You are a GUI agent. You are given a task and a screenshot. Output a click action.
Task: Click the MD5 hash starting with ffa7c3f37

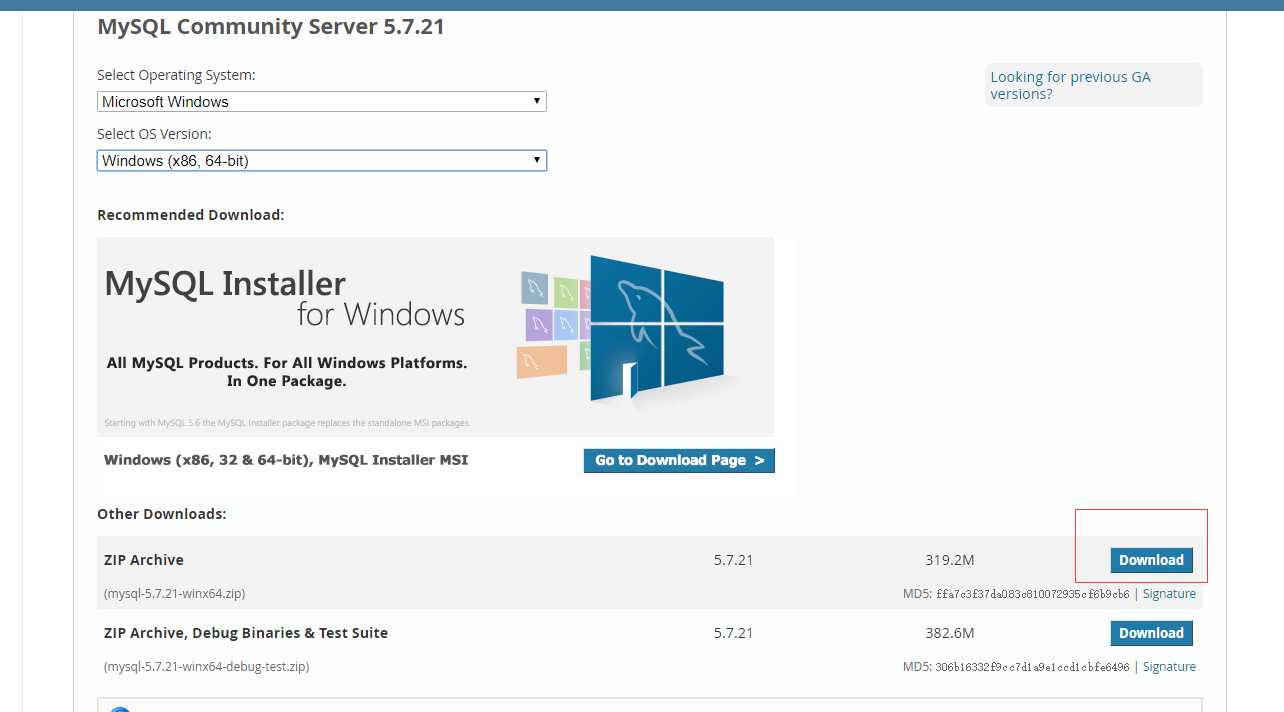click(x=1033, y=594)
